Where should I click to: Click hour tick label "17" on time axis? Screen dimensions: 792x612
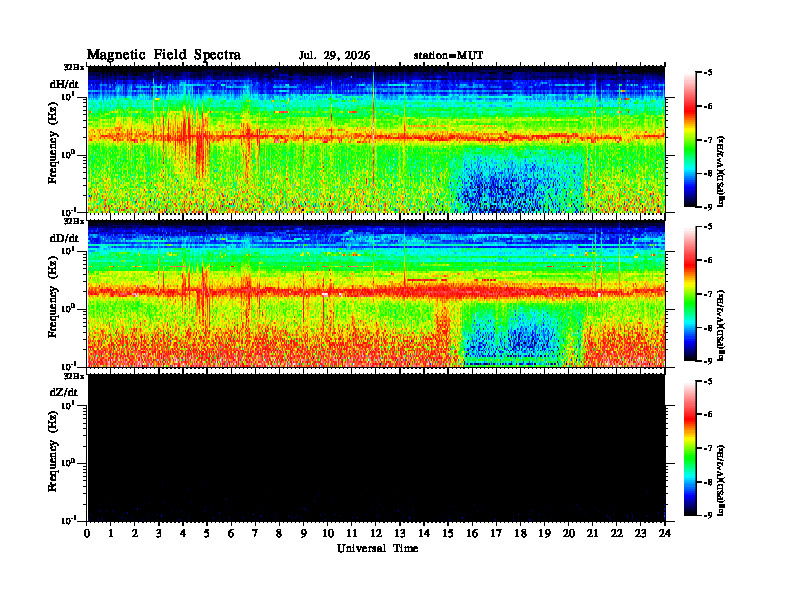click(497, 534)
